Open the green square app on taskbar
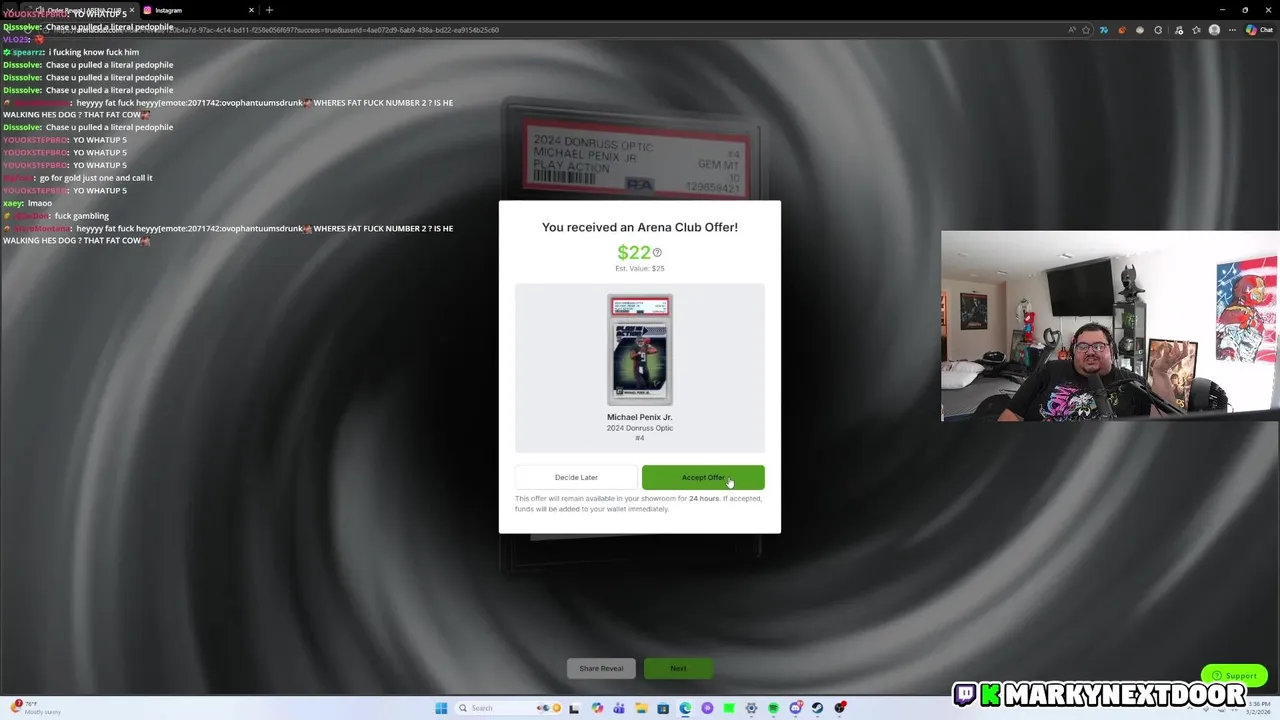 pos(729,708)
